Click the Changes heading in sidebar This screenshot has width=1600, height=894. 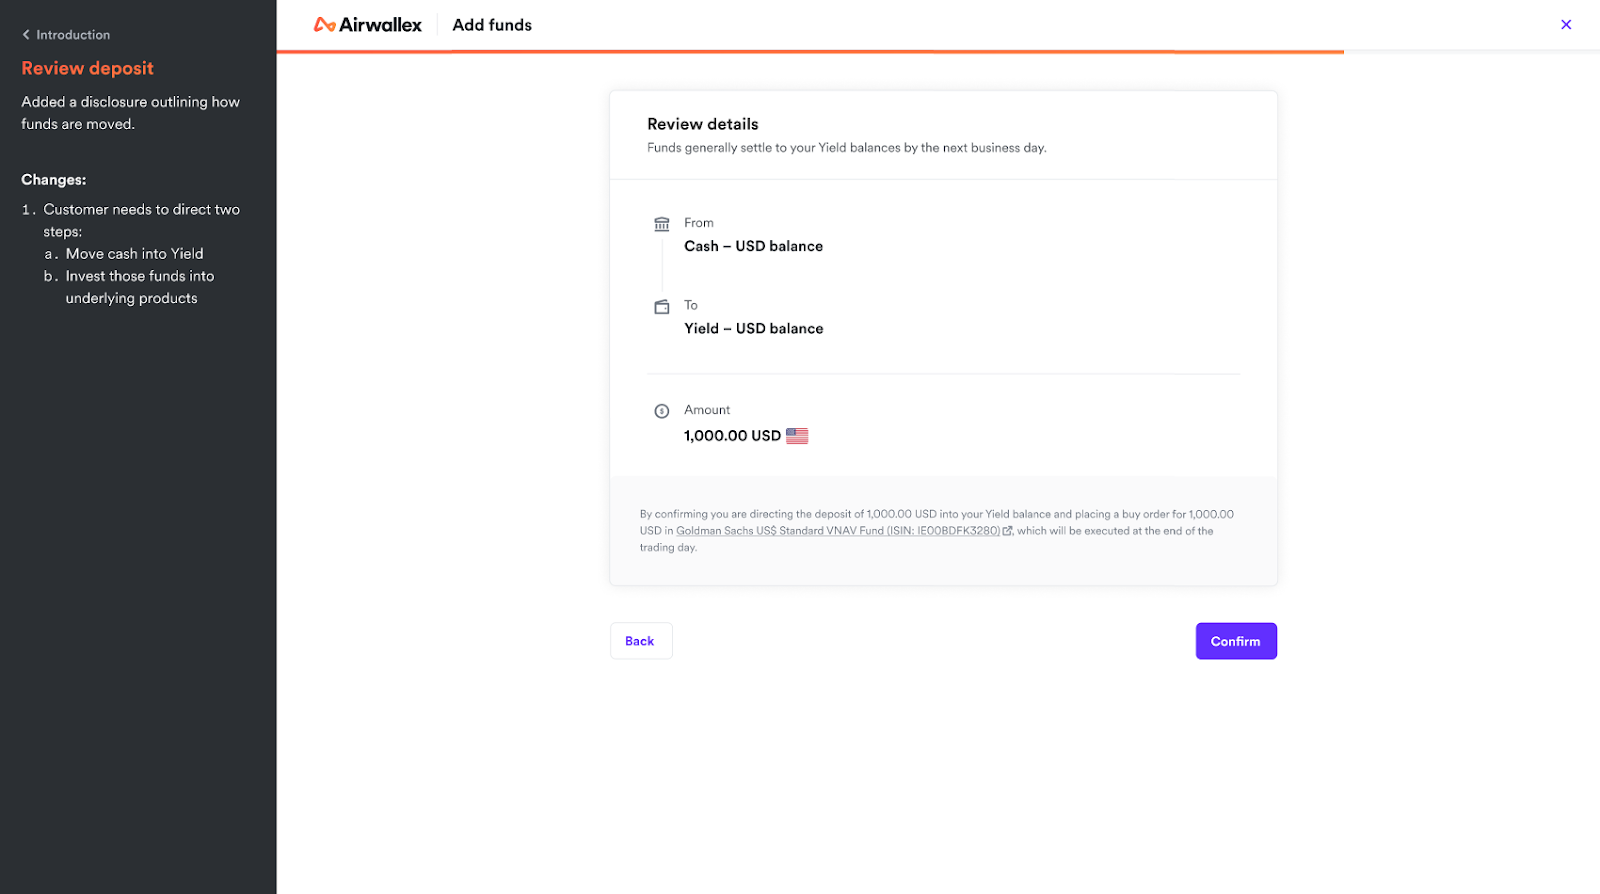54,180
